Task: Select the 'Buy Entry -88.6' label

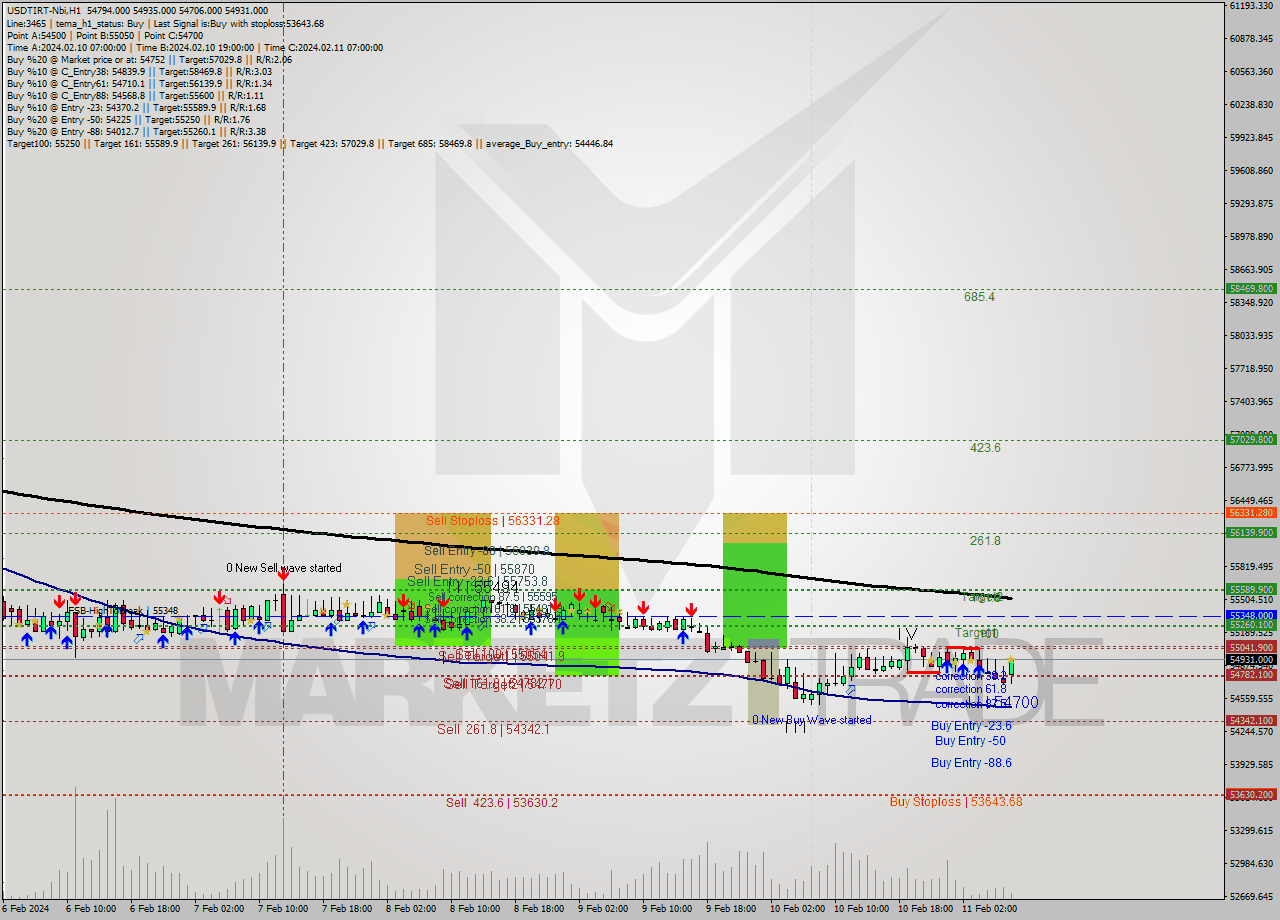Action: [971, 763]
